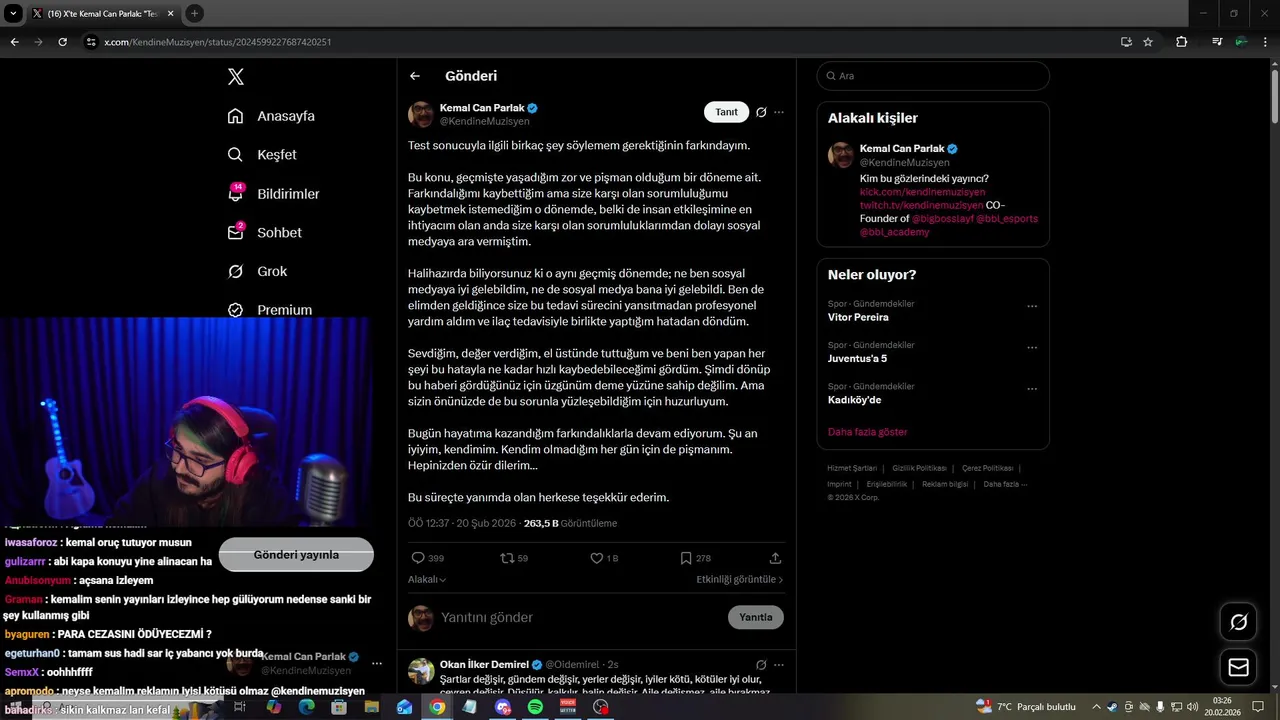Open Kemal Can Parlak's profile avatar on post
Screen dimensions: 1280x720
[x=421, y=114]
